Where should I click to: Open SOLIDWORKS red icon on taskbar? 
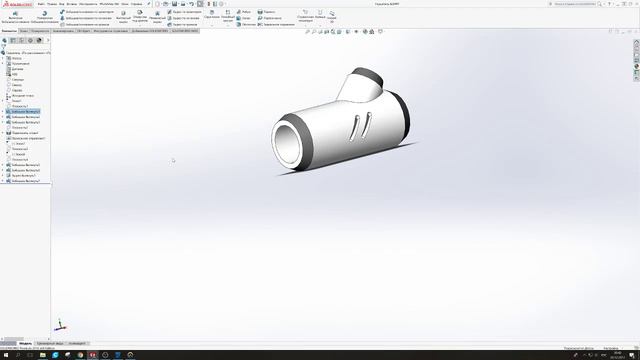click(x=93, y=355)
